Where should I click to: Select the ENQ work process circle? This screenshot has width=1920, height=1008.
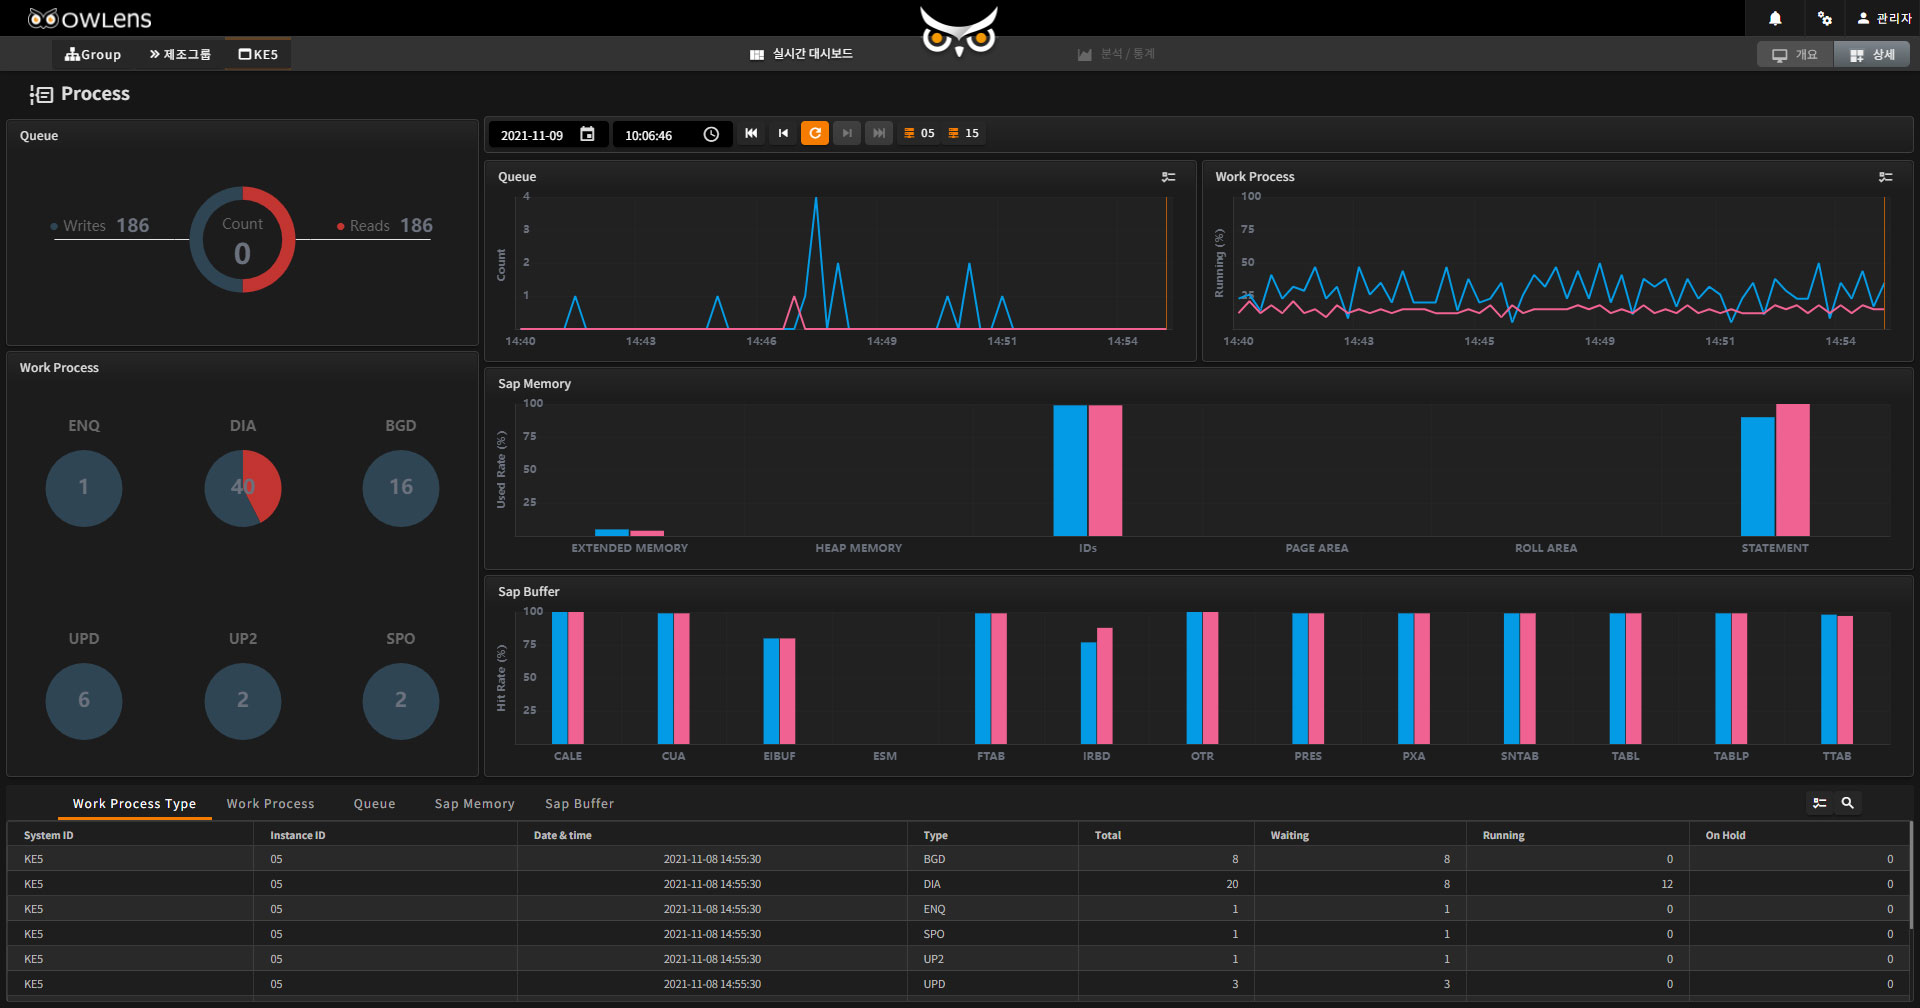84,488
